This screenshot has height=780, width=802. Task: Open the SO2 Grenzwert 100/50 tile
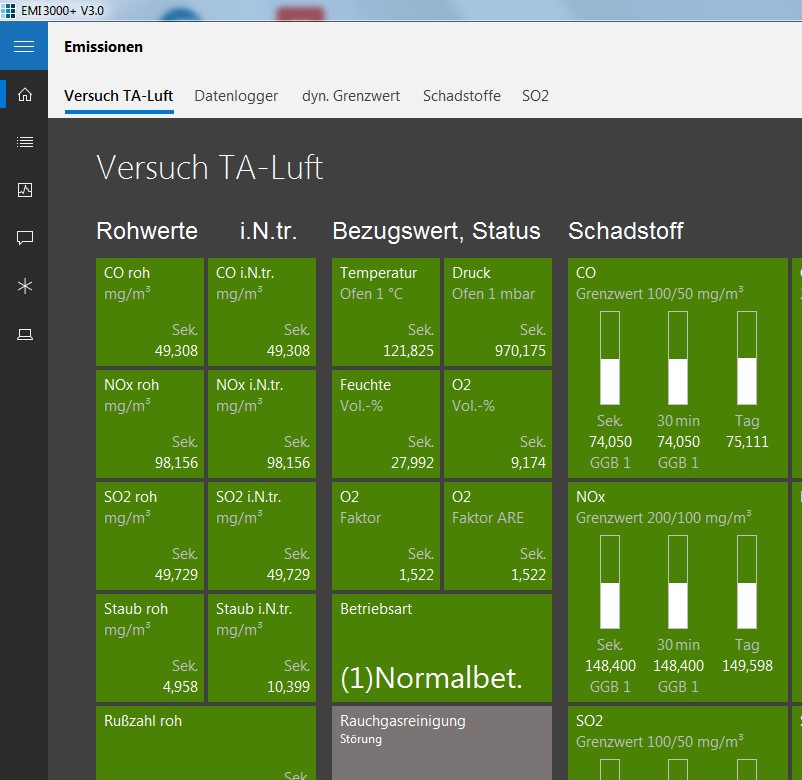point(678,743)
